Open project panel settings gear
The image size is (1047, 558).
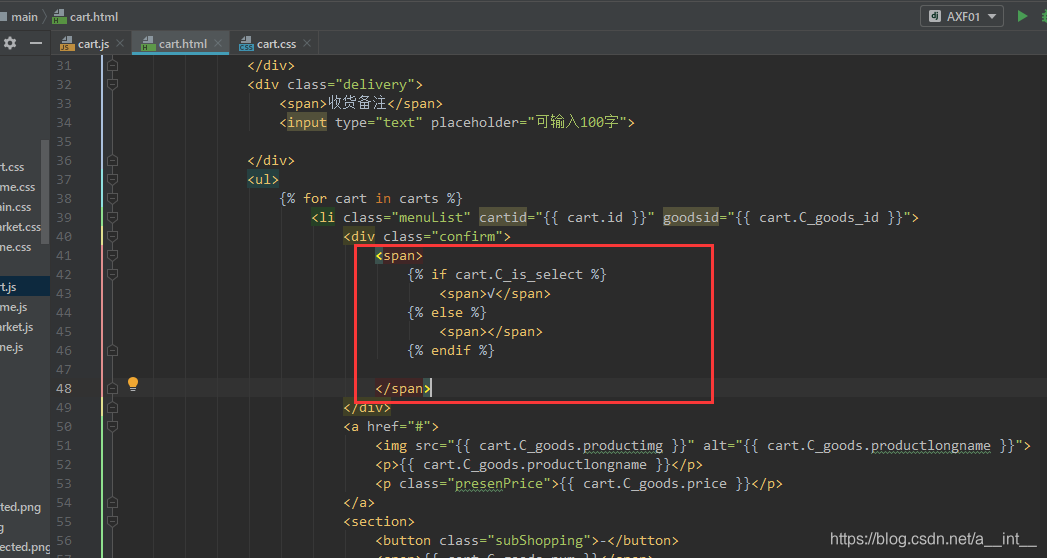pos(9,43)
